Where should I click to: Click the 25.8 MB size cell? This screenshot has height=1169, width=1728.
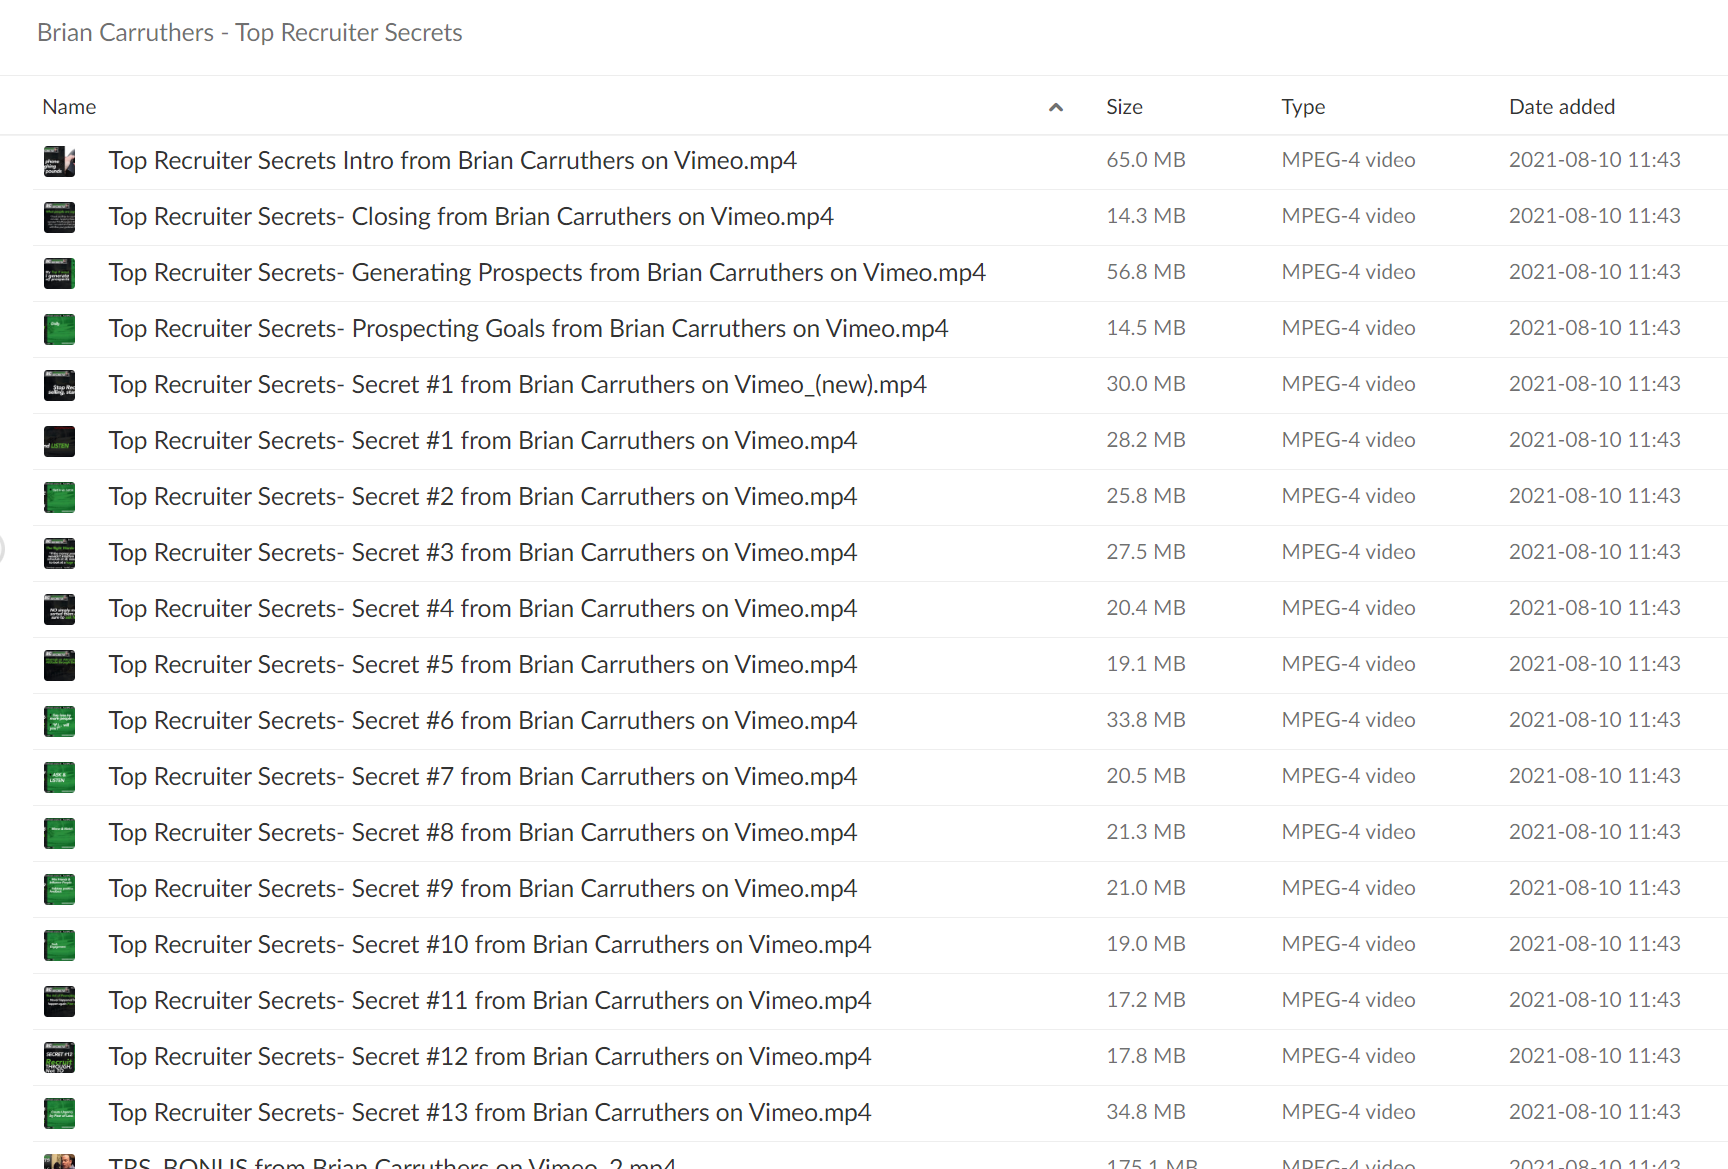pos(1146,496)
